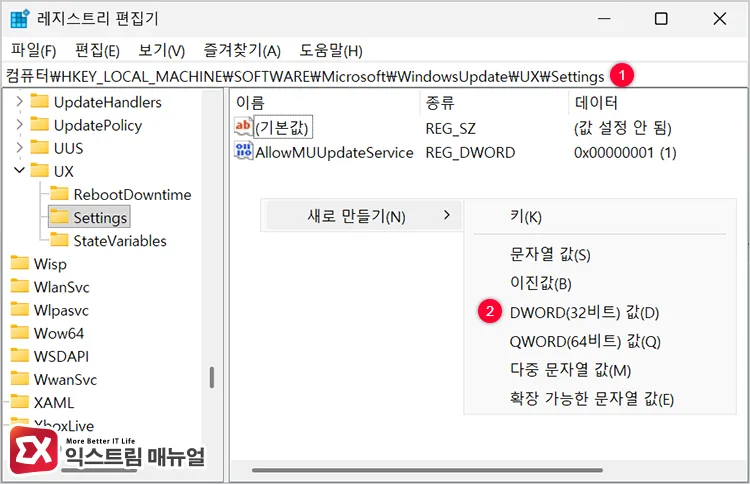Select the Wow64 tree label
Viewport: 750px width, 484px height.
coord(59,333)
